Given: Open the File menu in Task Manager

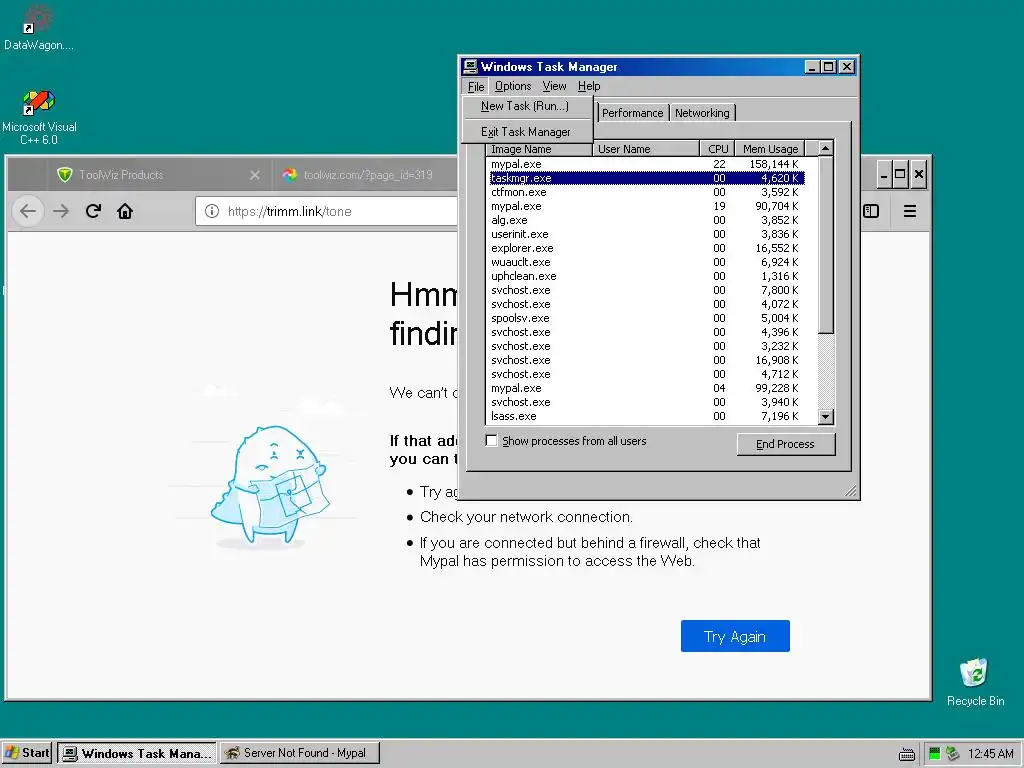Looking at the screenshot, I should 476,86.
